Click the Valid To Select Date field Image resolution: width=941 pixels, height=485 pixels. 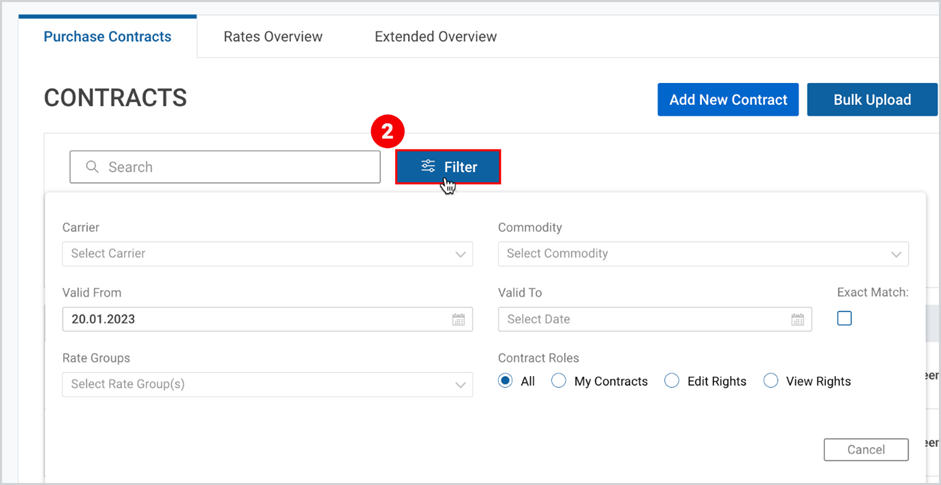[x=655, y=319]
